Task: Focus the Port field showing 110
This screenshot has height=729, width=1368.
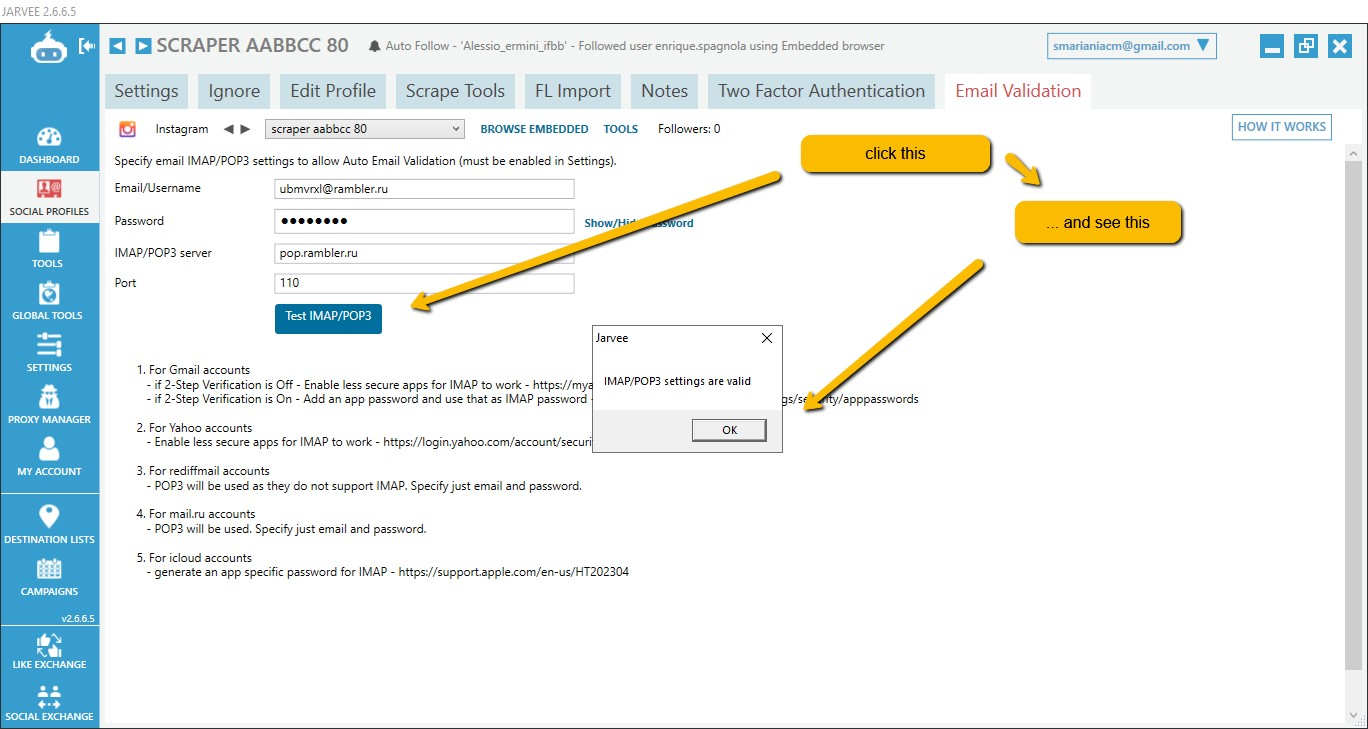Action: point(424,284)
